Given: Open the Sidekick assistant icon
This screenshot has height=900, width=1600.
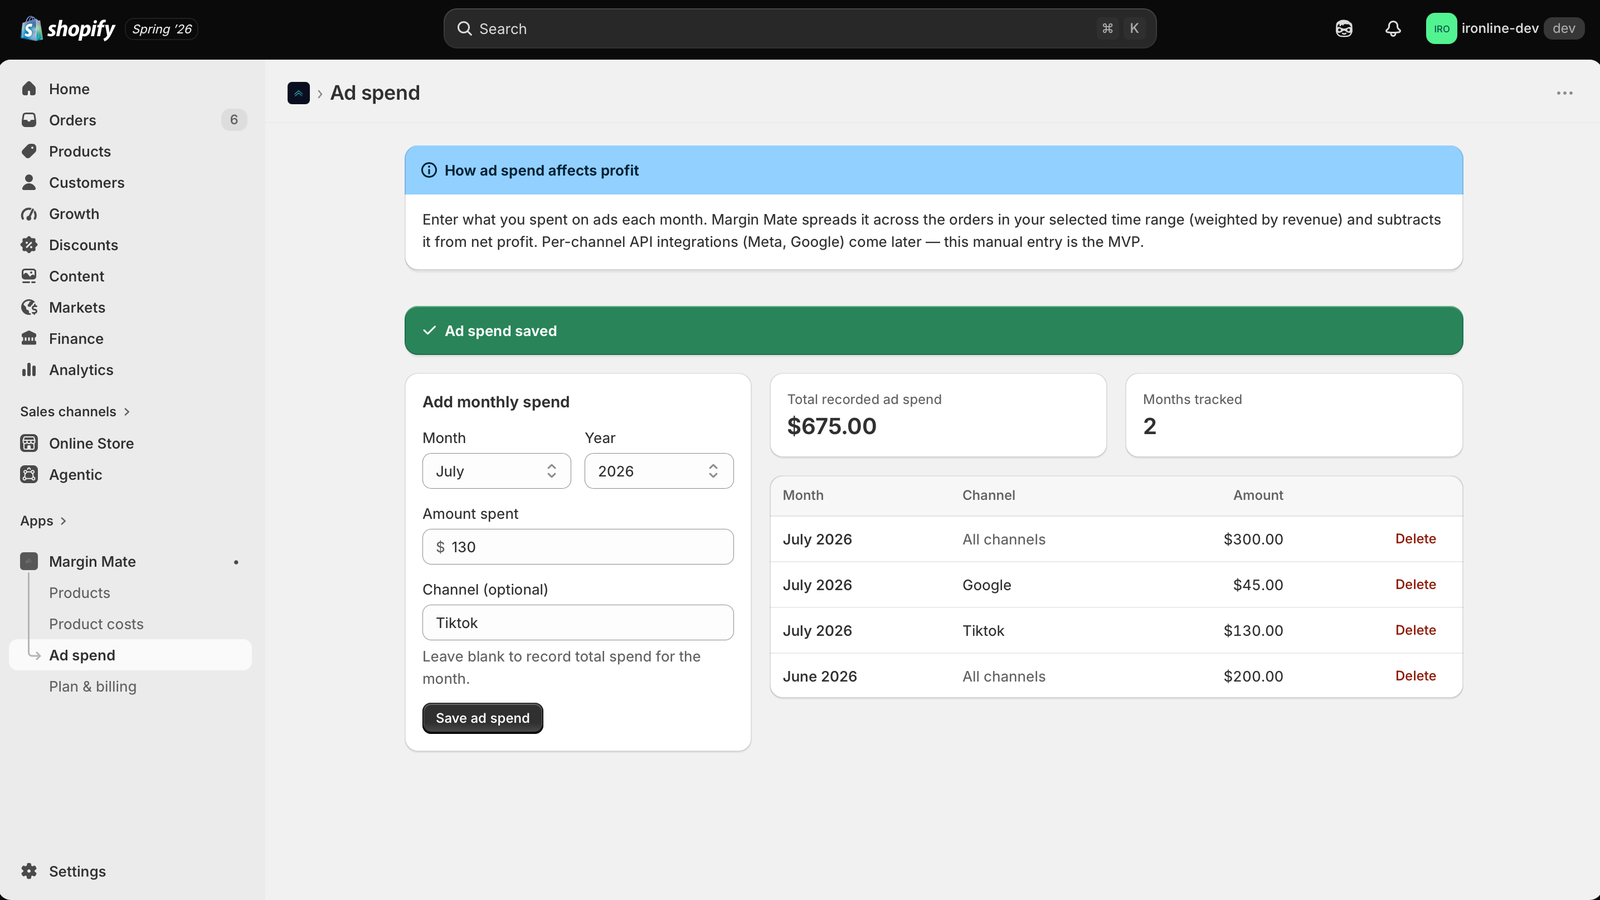Looking at the screenshot, I should 1344,29.
